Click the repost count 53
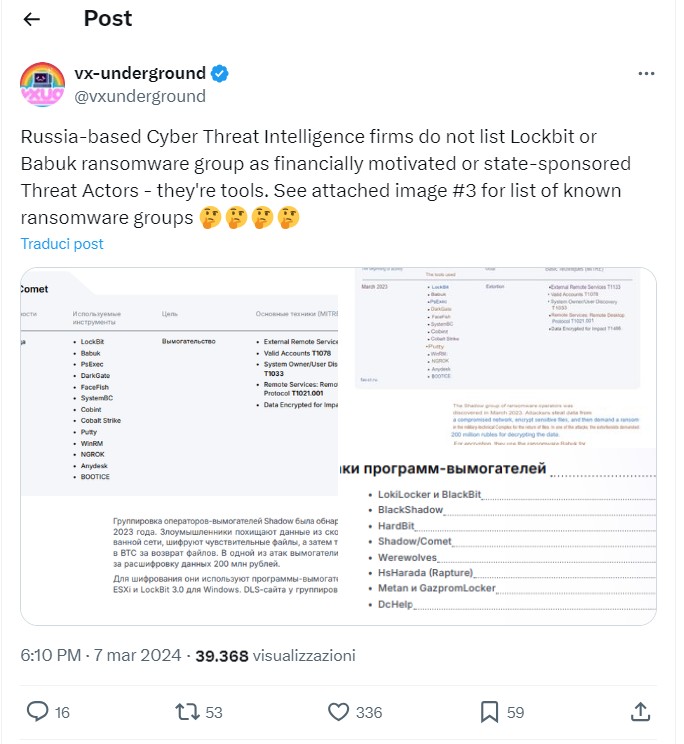The height and width of the screenshot is (744, 684). [x=212, y=712]
